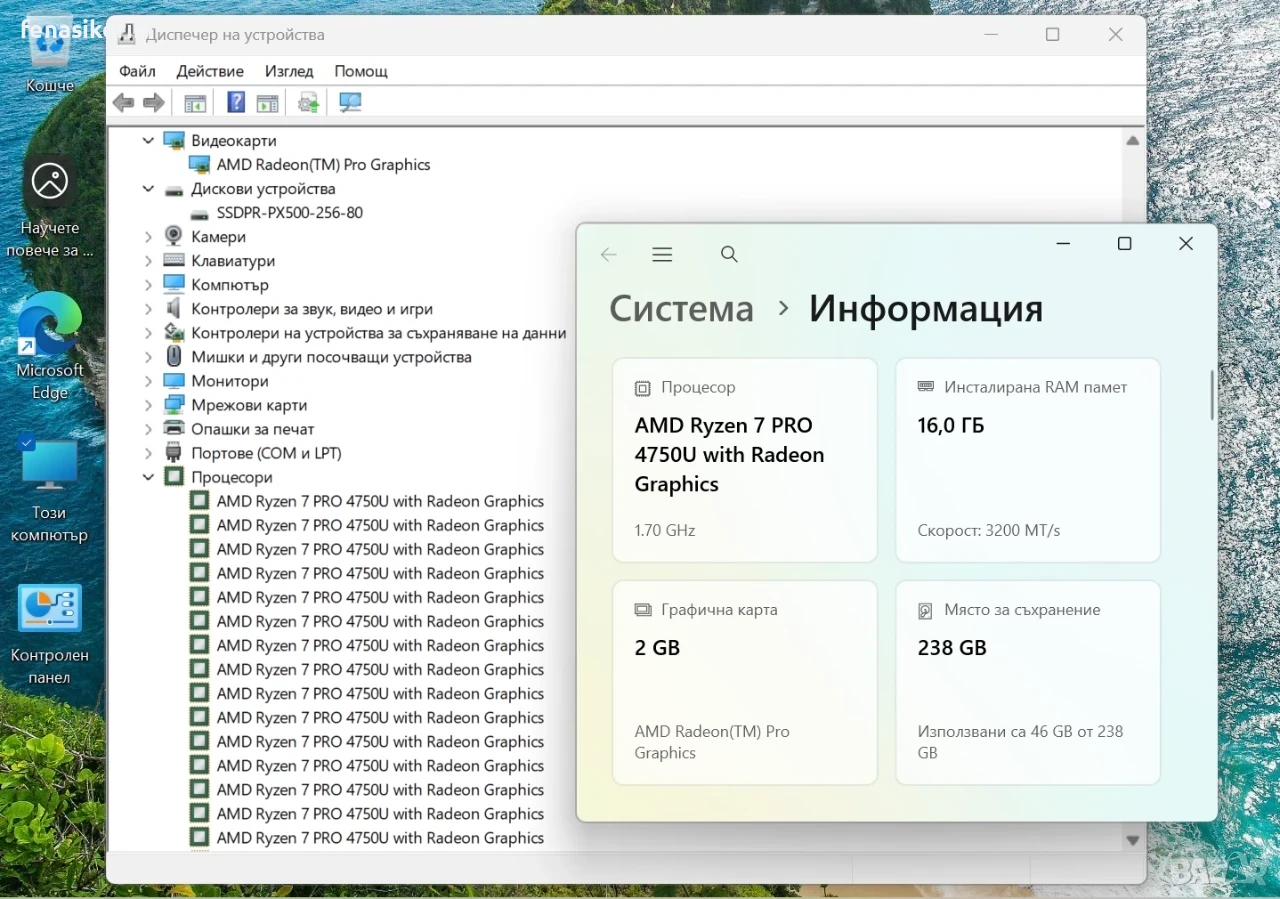This screenshot has height=899, width=1280.
Task: Select the Този компютър desktop icon
Action: [50, 490]
